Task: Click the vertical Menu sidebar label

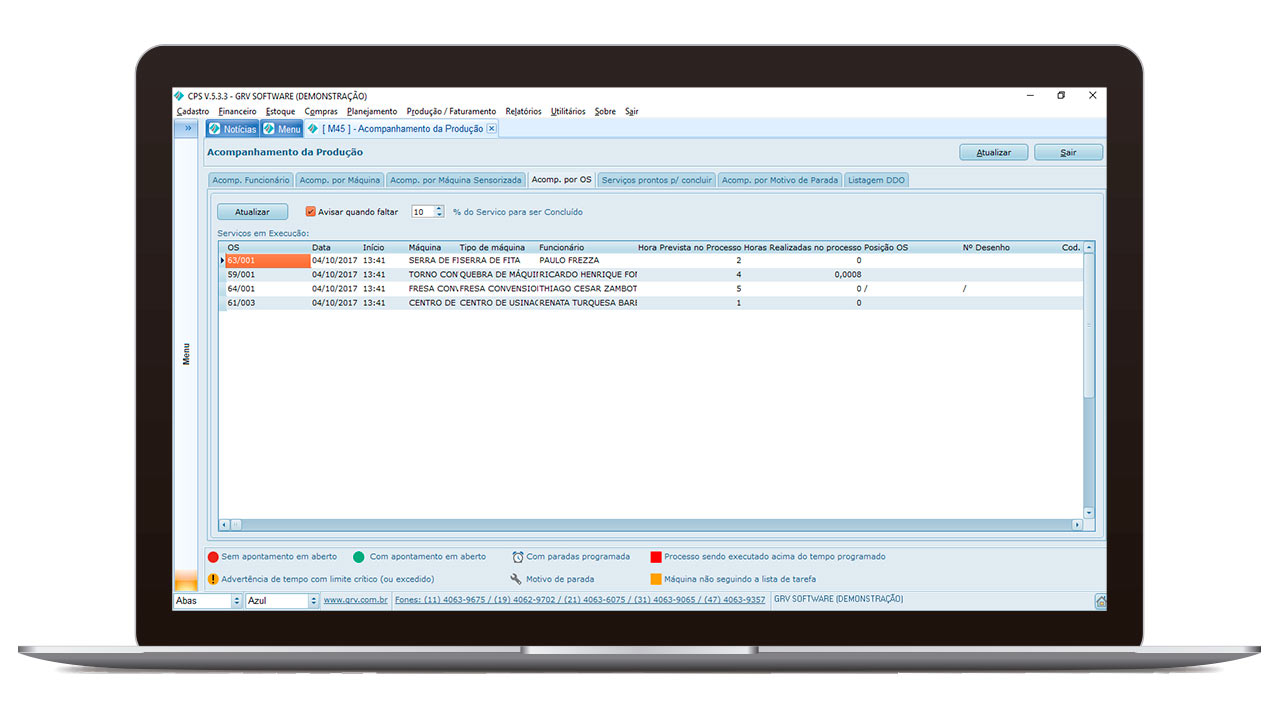Action: (186, 354)
